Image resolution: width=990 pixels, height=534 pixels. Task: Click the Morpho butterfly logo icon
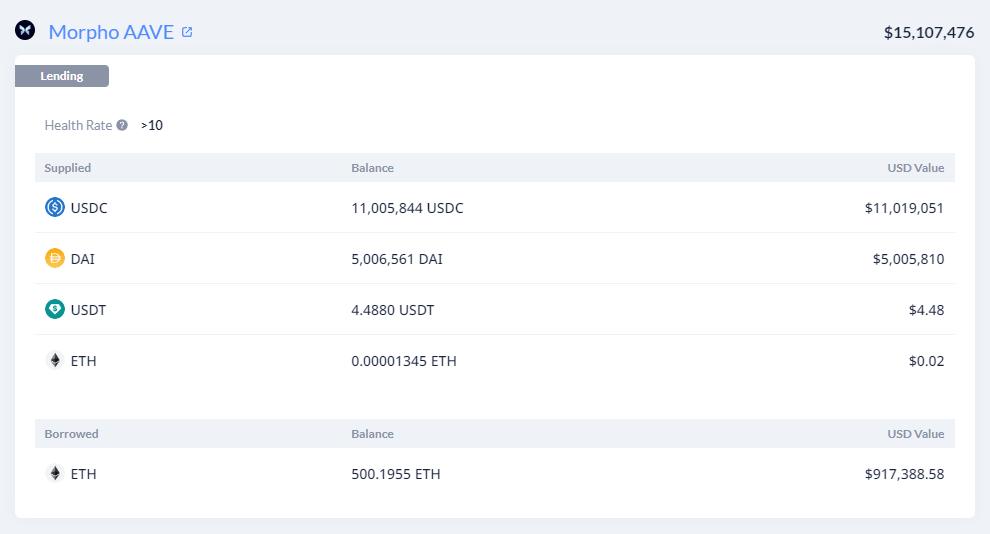coord(25,31)
